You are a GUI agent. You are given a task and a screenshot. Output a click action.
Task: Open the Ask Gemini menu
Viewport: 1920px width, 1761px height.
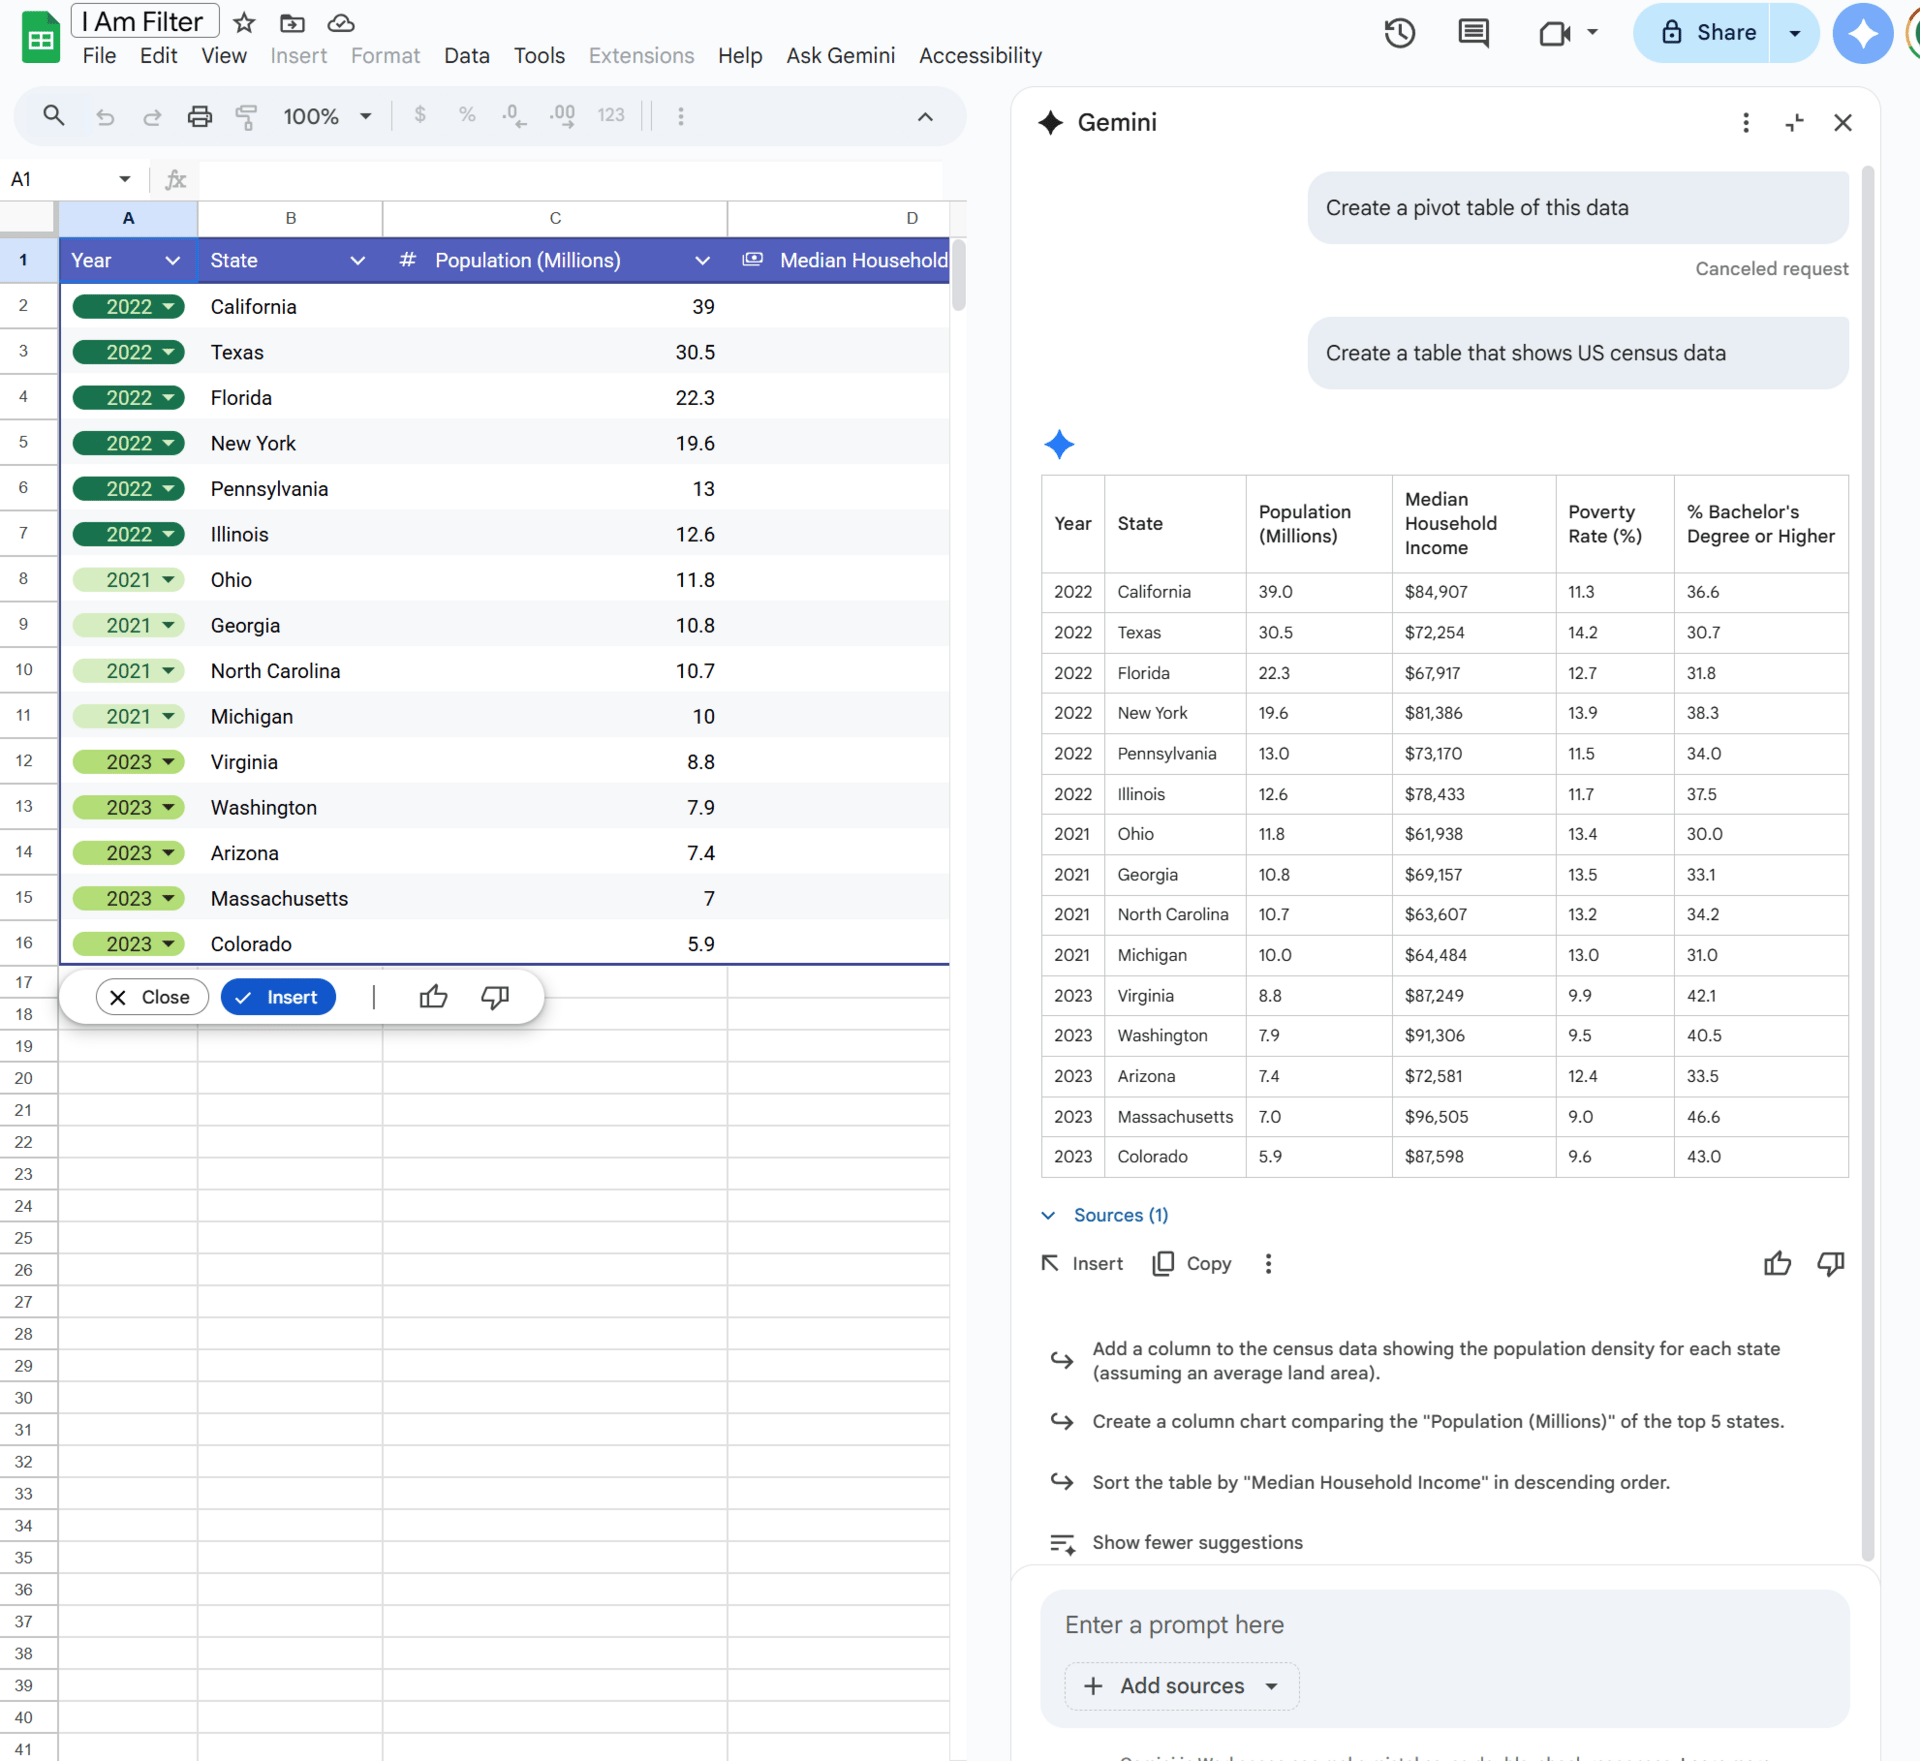pos(840,56)
